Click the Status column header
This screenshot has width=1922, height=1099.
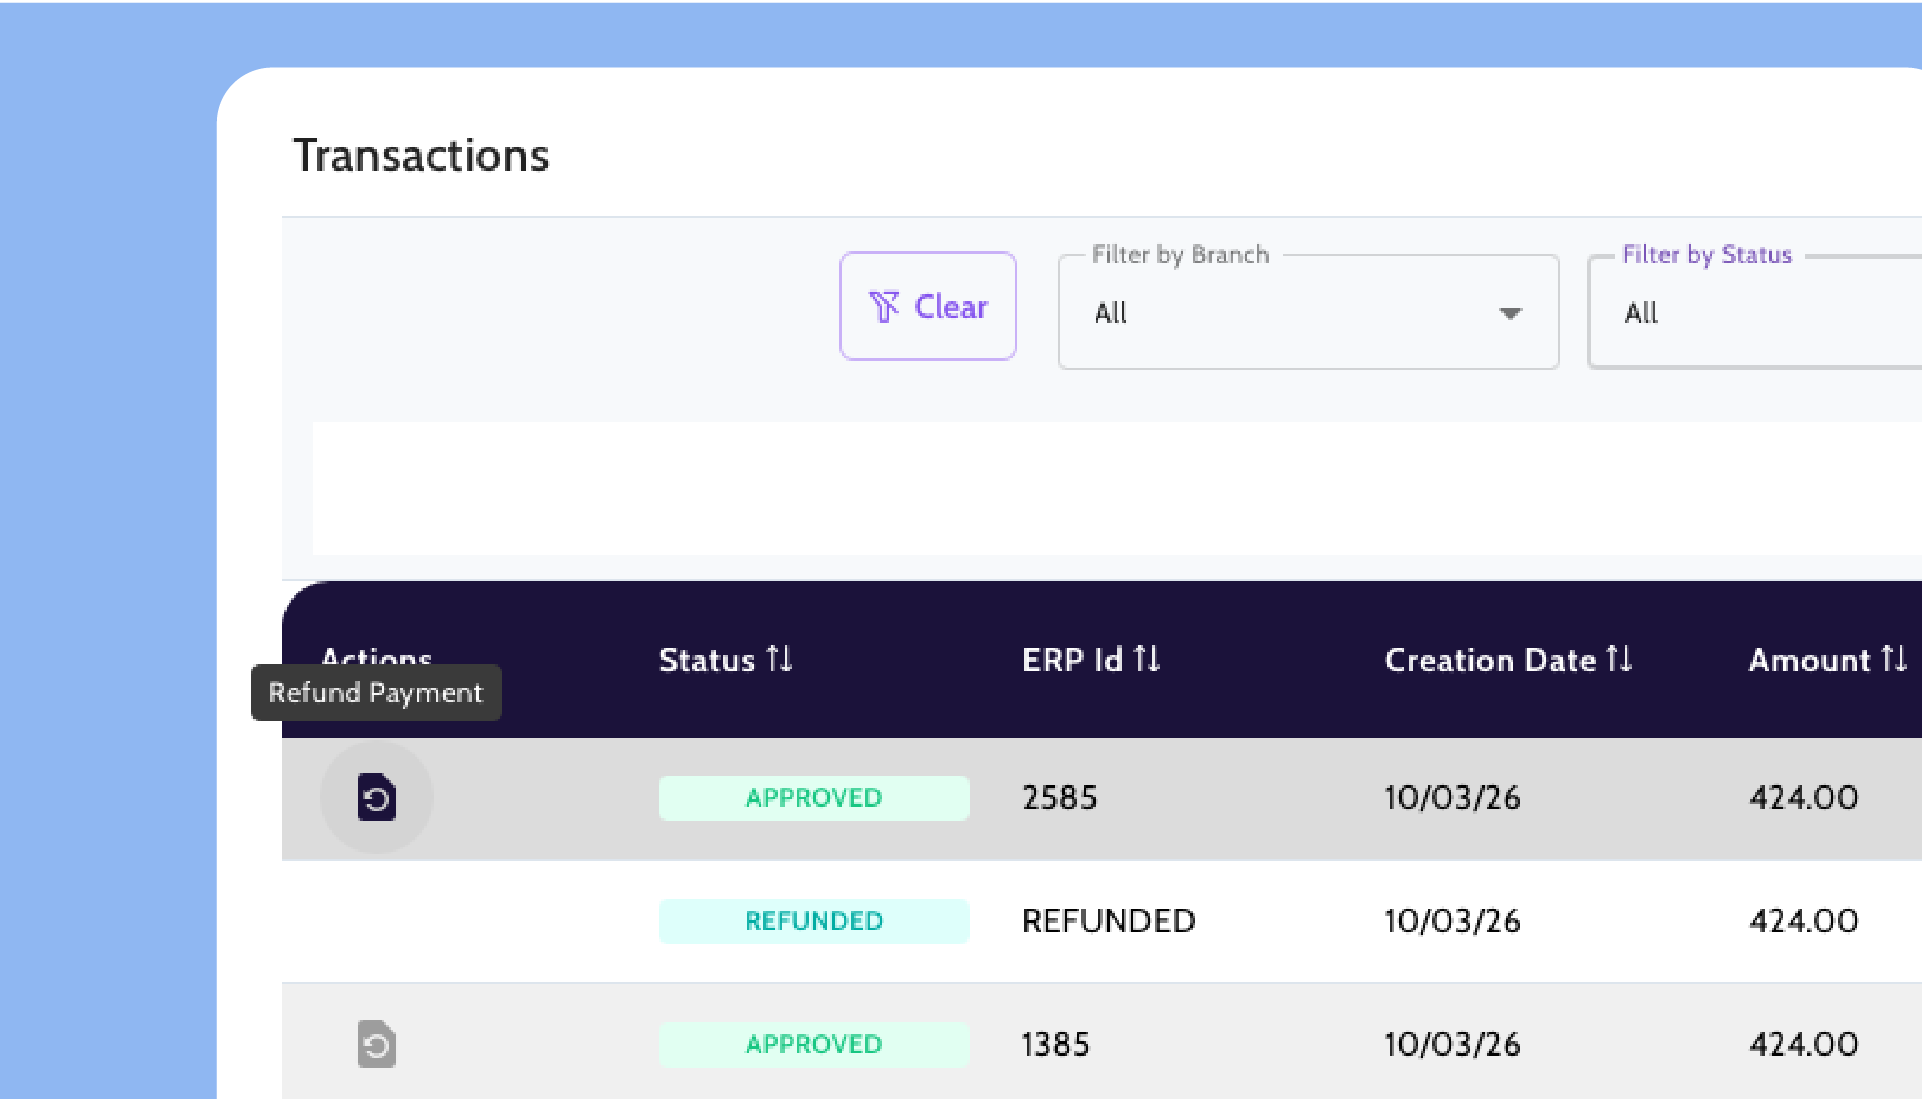706,660
